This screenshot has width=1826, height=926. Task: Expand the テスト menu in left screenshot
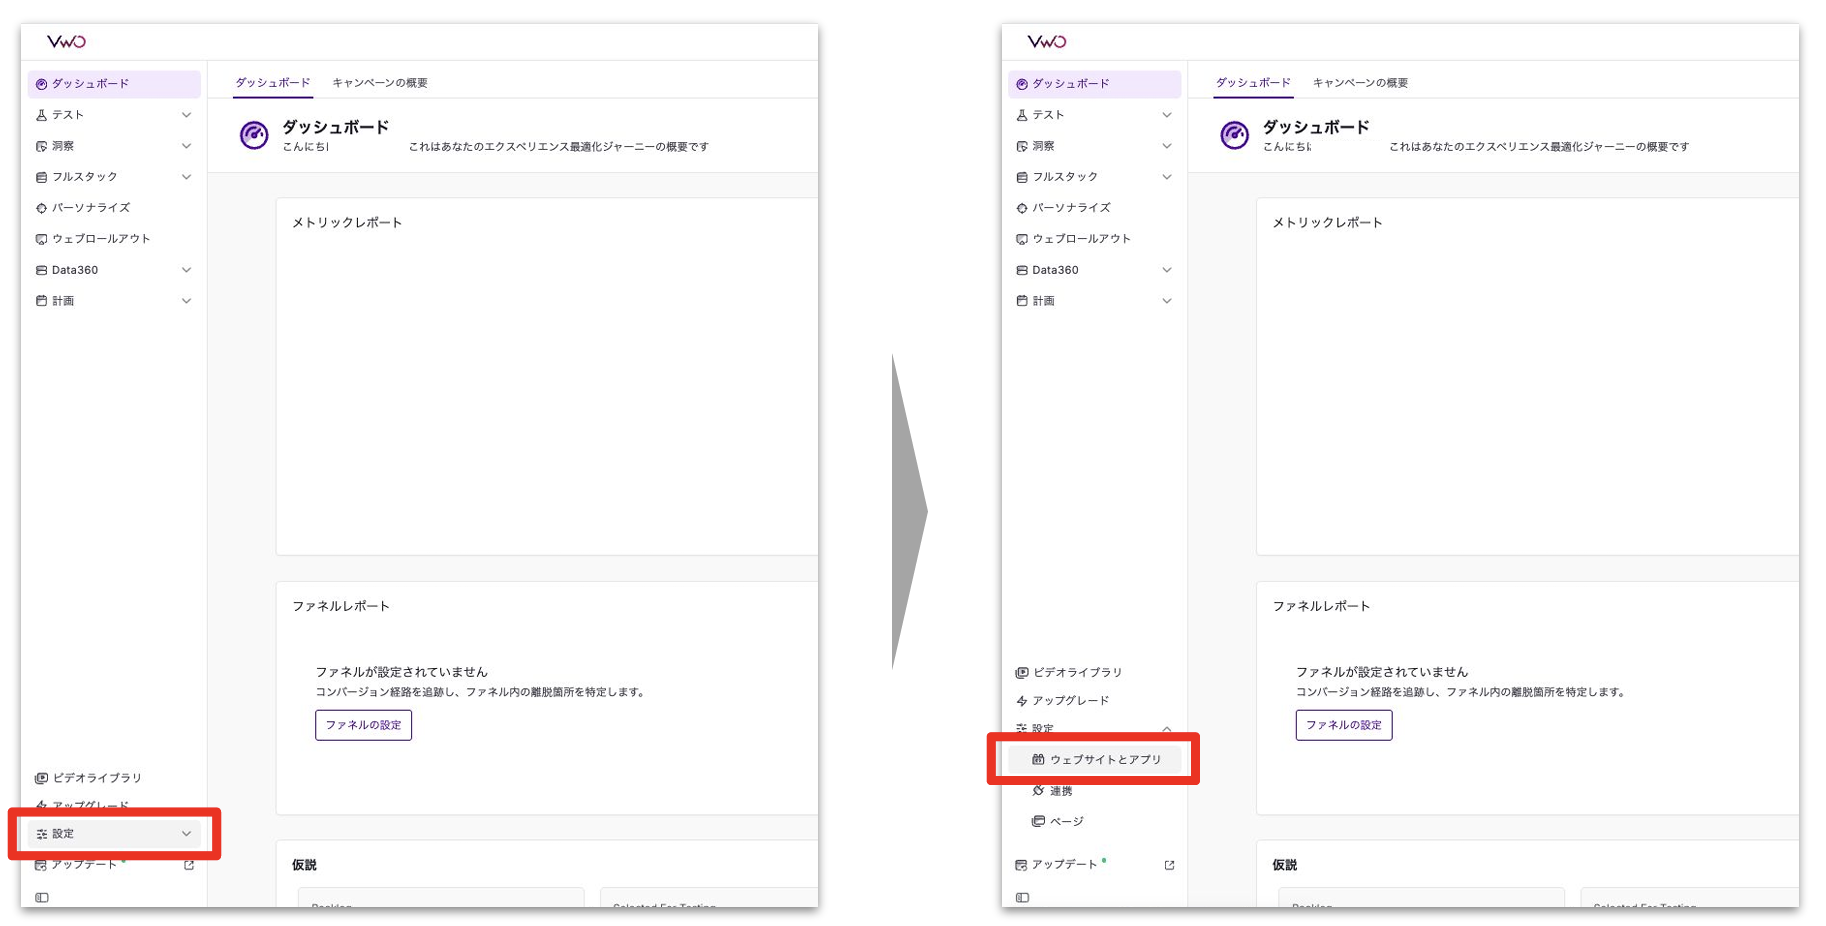pos(186,115)
